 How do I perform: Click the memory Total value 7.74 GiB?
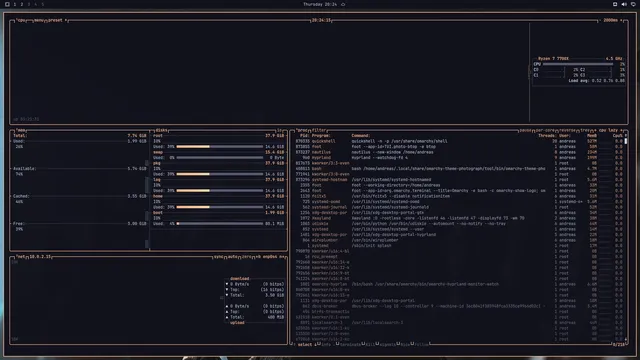pyautogui.click(x=137, y=136)
